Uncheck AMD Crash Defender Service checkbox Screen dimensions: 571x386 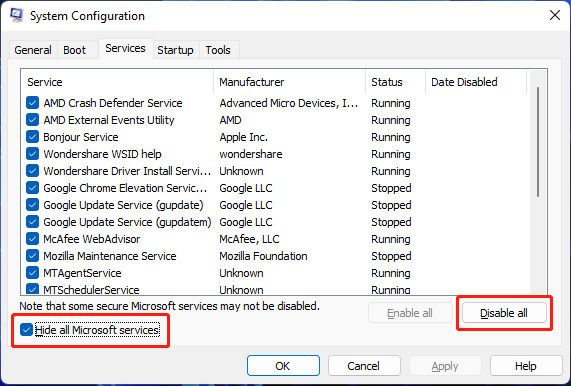[32, 103]
